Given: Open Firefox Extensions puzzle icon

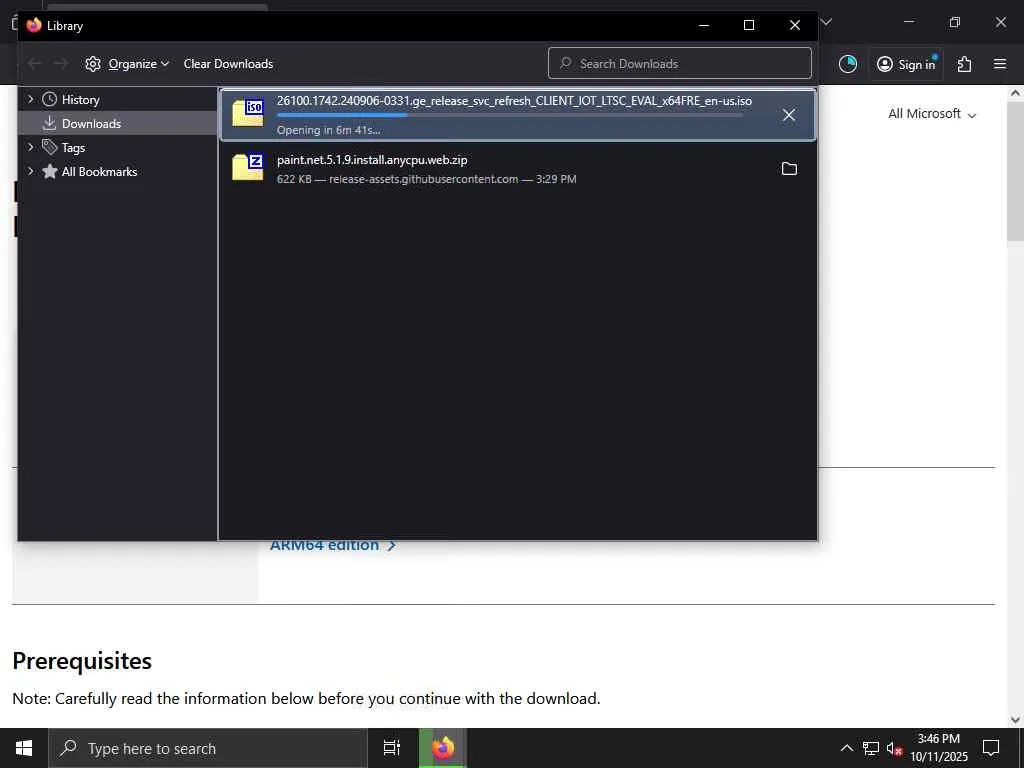Looking at the screenshot, I should pos(965,64).
